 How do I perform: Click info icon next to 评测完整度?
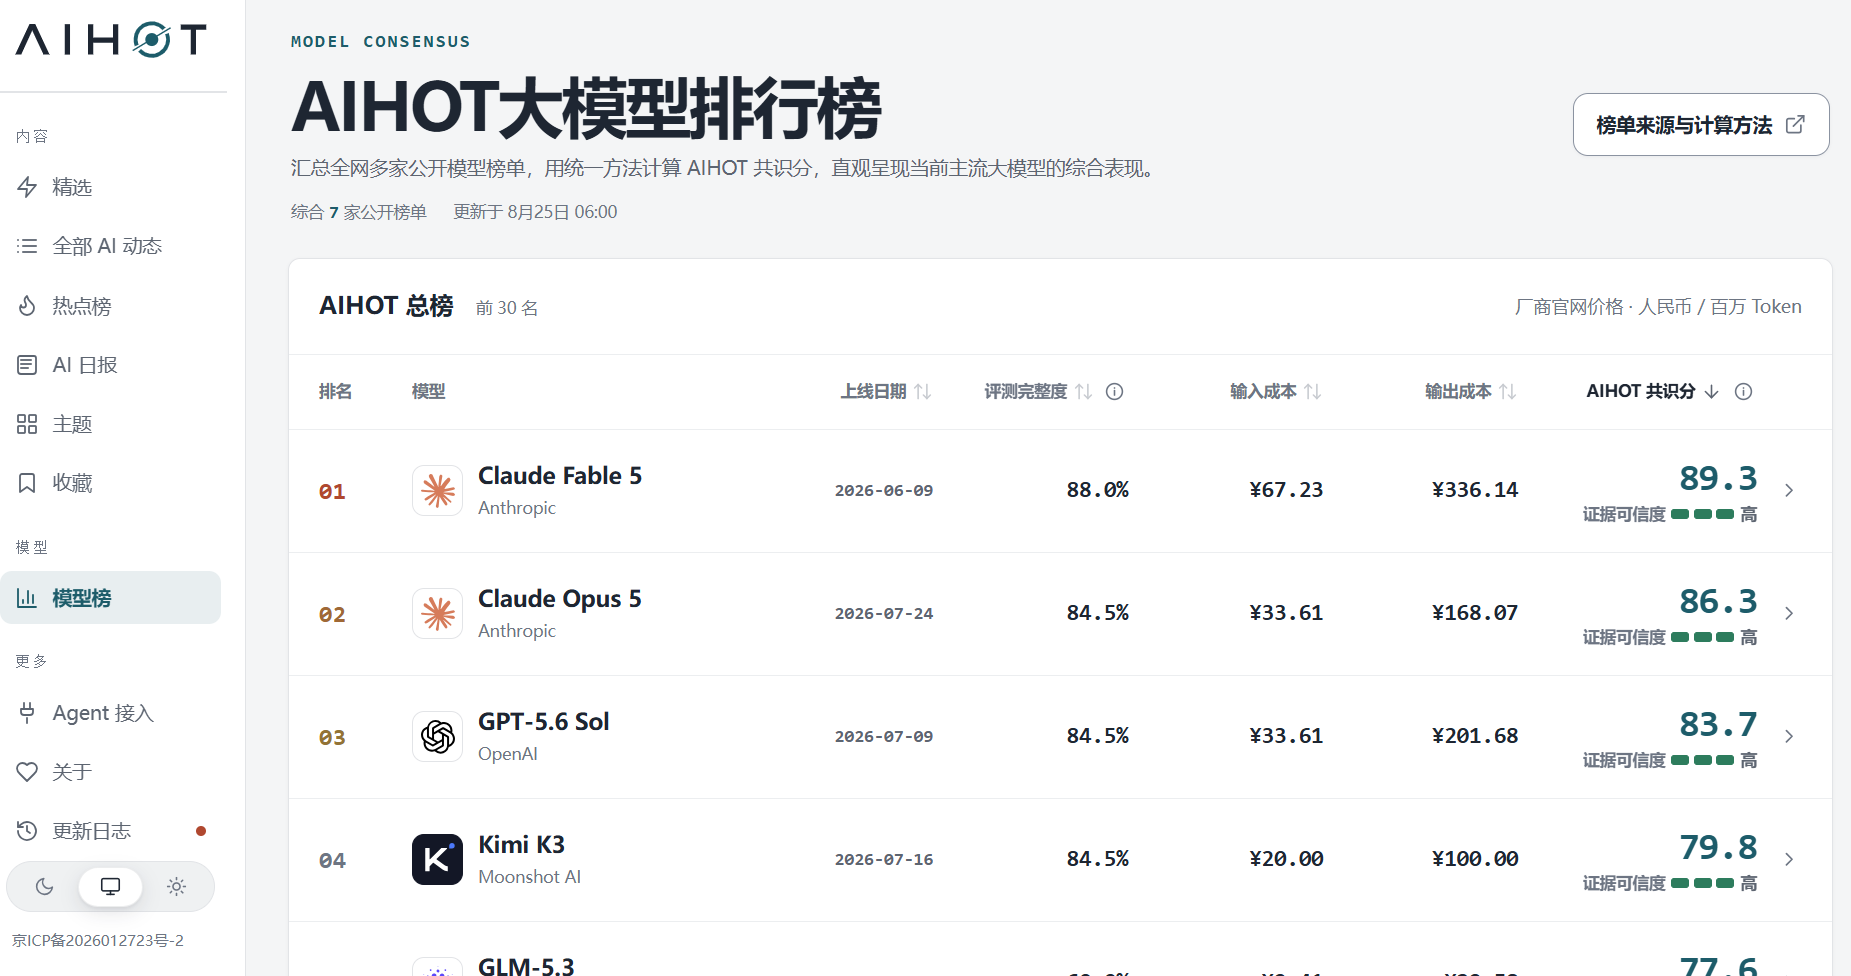[1114, 392]
